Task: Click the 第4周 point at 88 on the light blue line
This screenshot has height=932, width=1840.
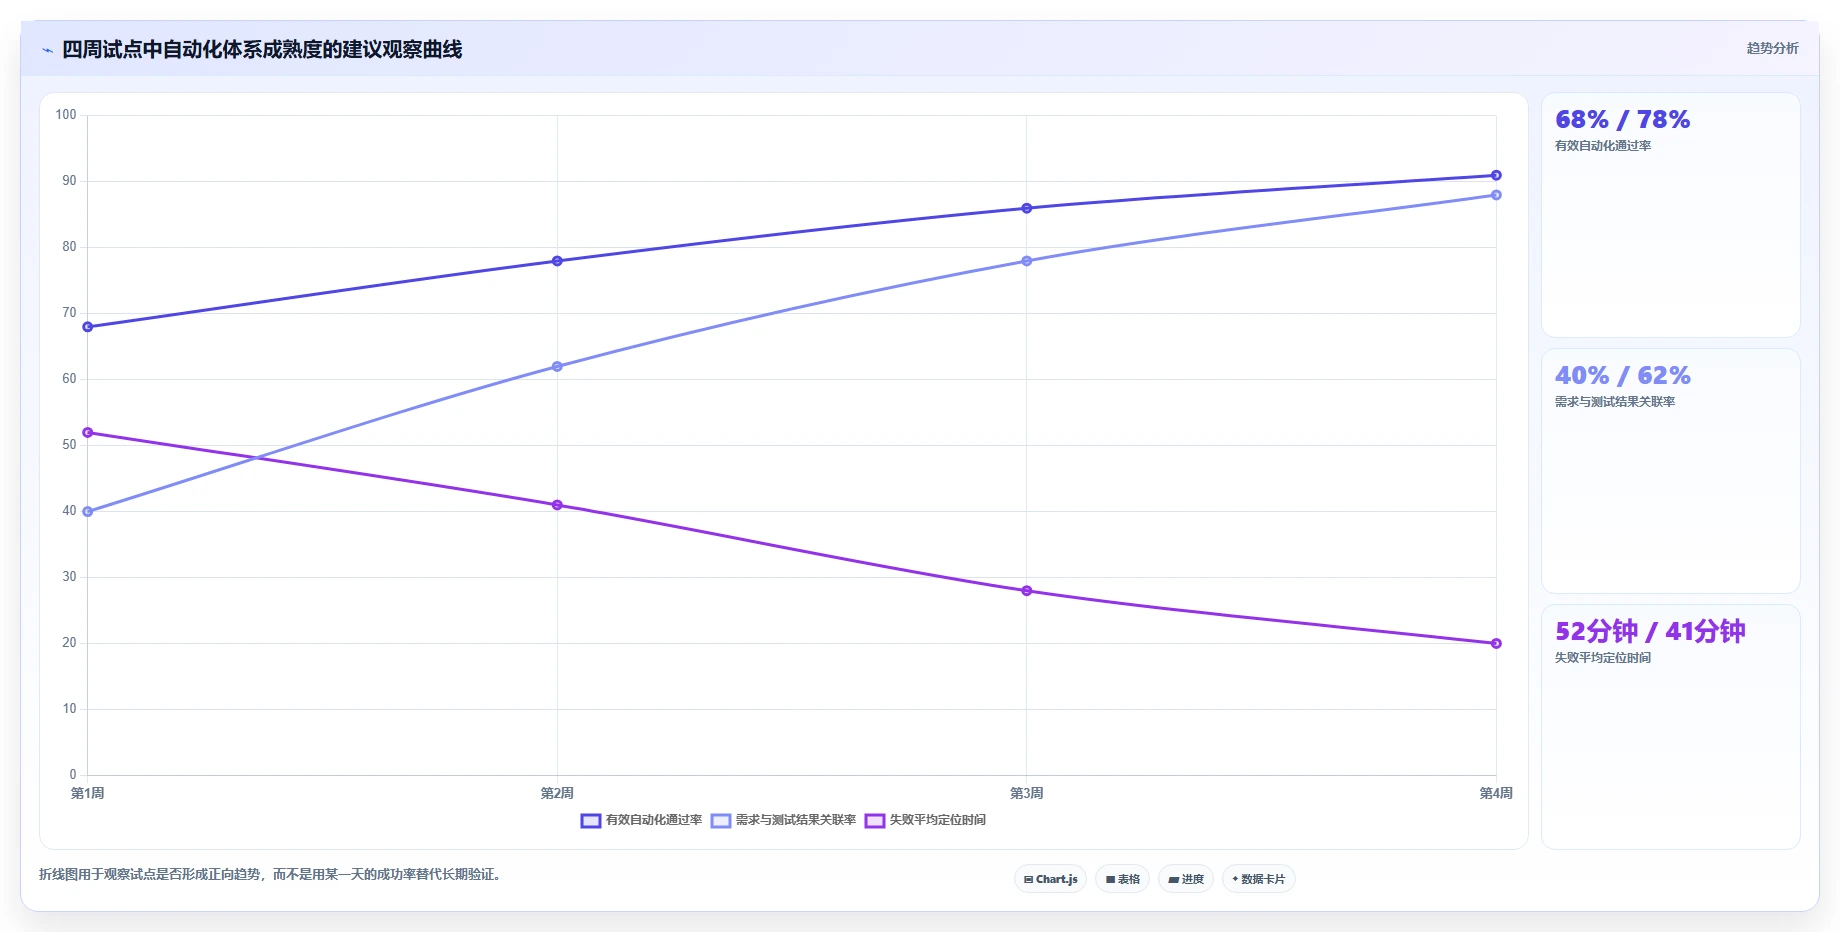Action: pos(1496,195)
